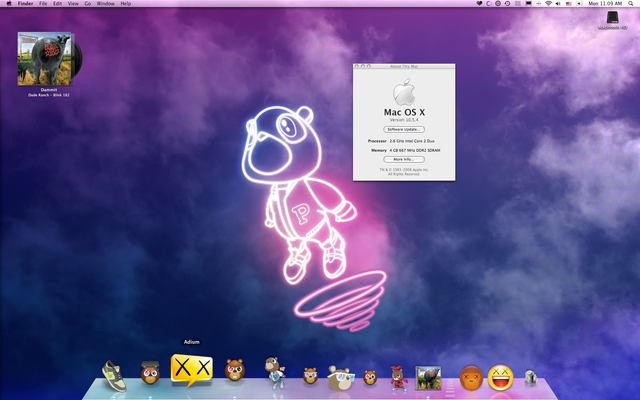Open the Finder menu
This screenshot has height=400, width=640.
pos(25,3)
